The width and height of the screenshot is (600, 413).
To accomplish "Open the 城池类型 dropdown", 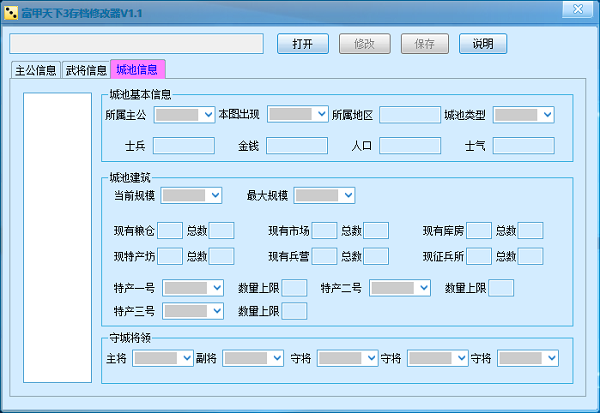I will [x=523, y=114].
